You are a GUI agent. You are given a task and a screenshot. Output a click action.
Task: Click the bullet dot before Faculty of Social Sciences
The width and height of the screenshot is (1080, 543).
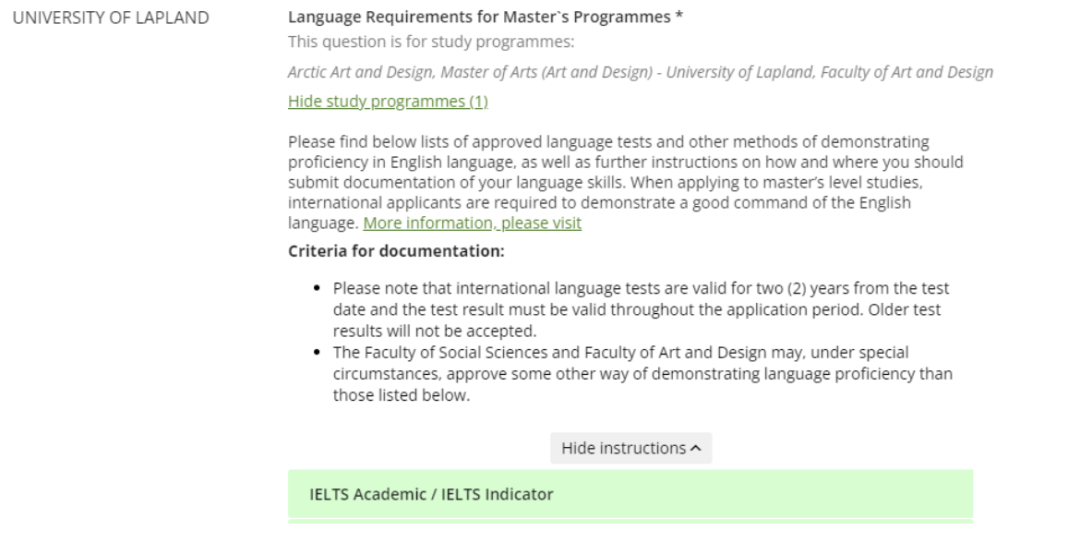coord(317,352)
